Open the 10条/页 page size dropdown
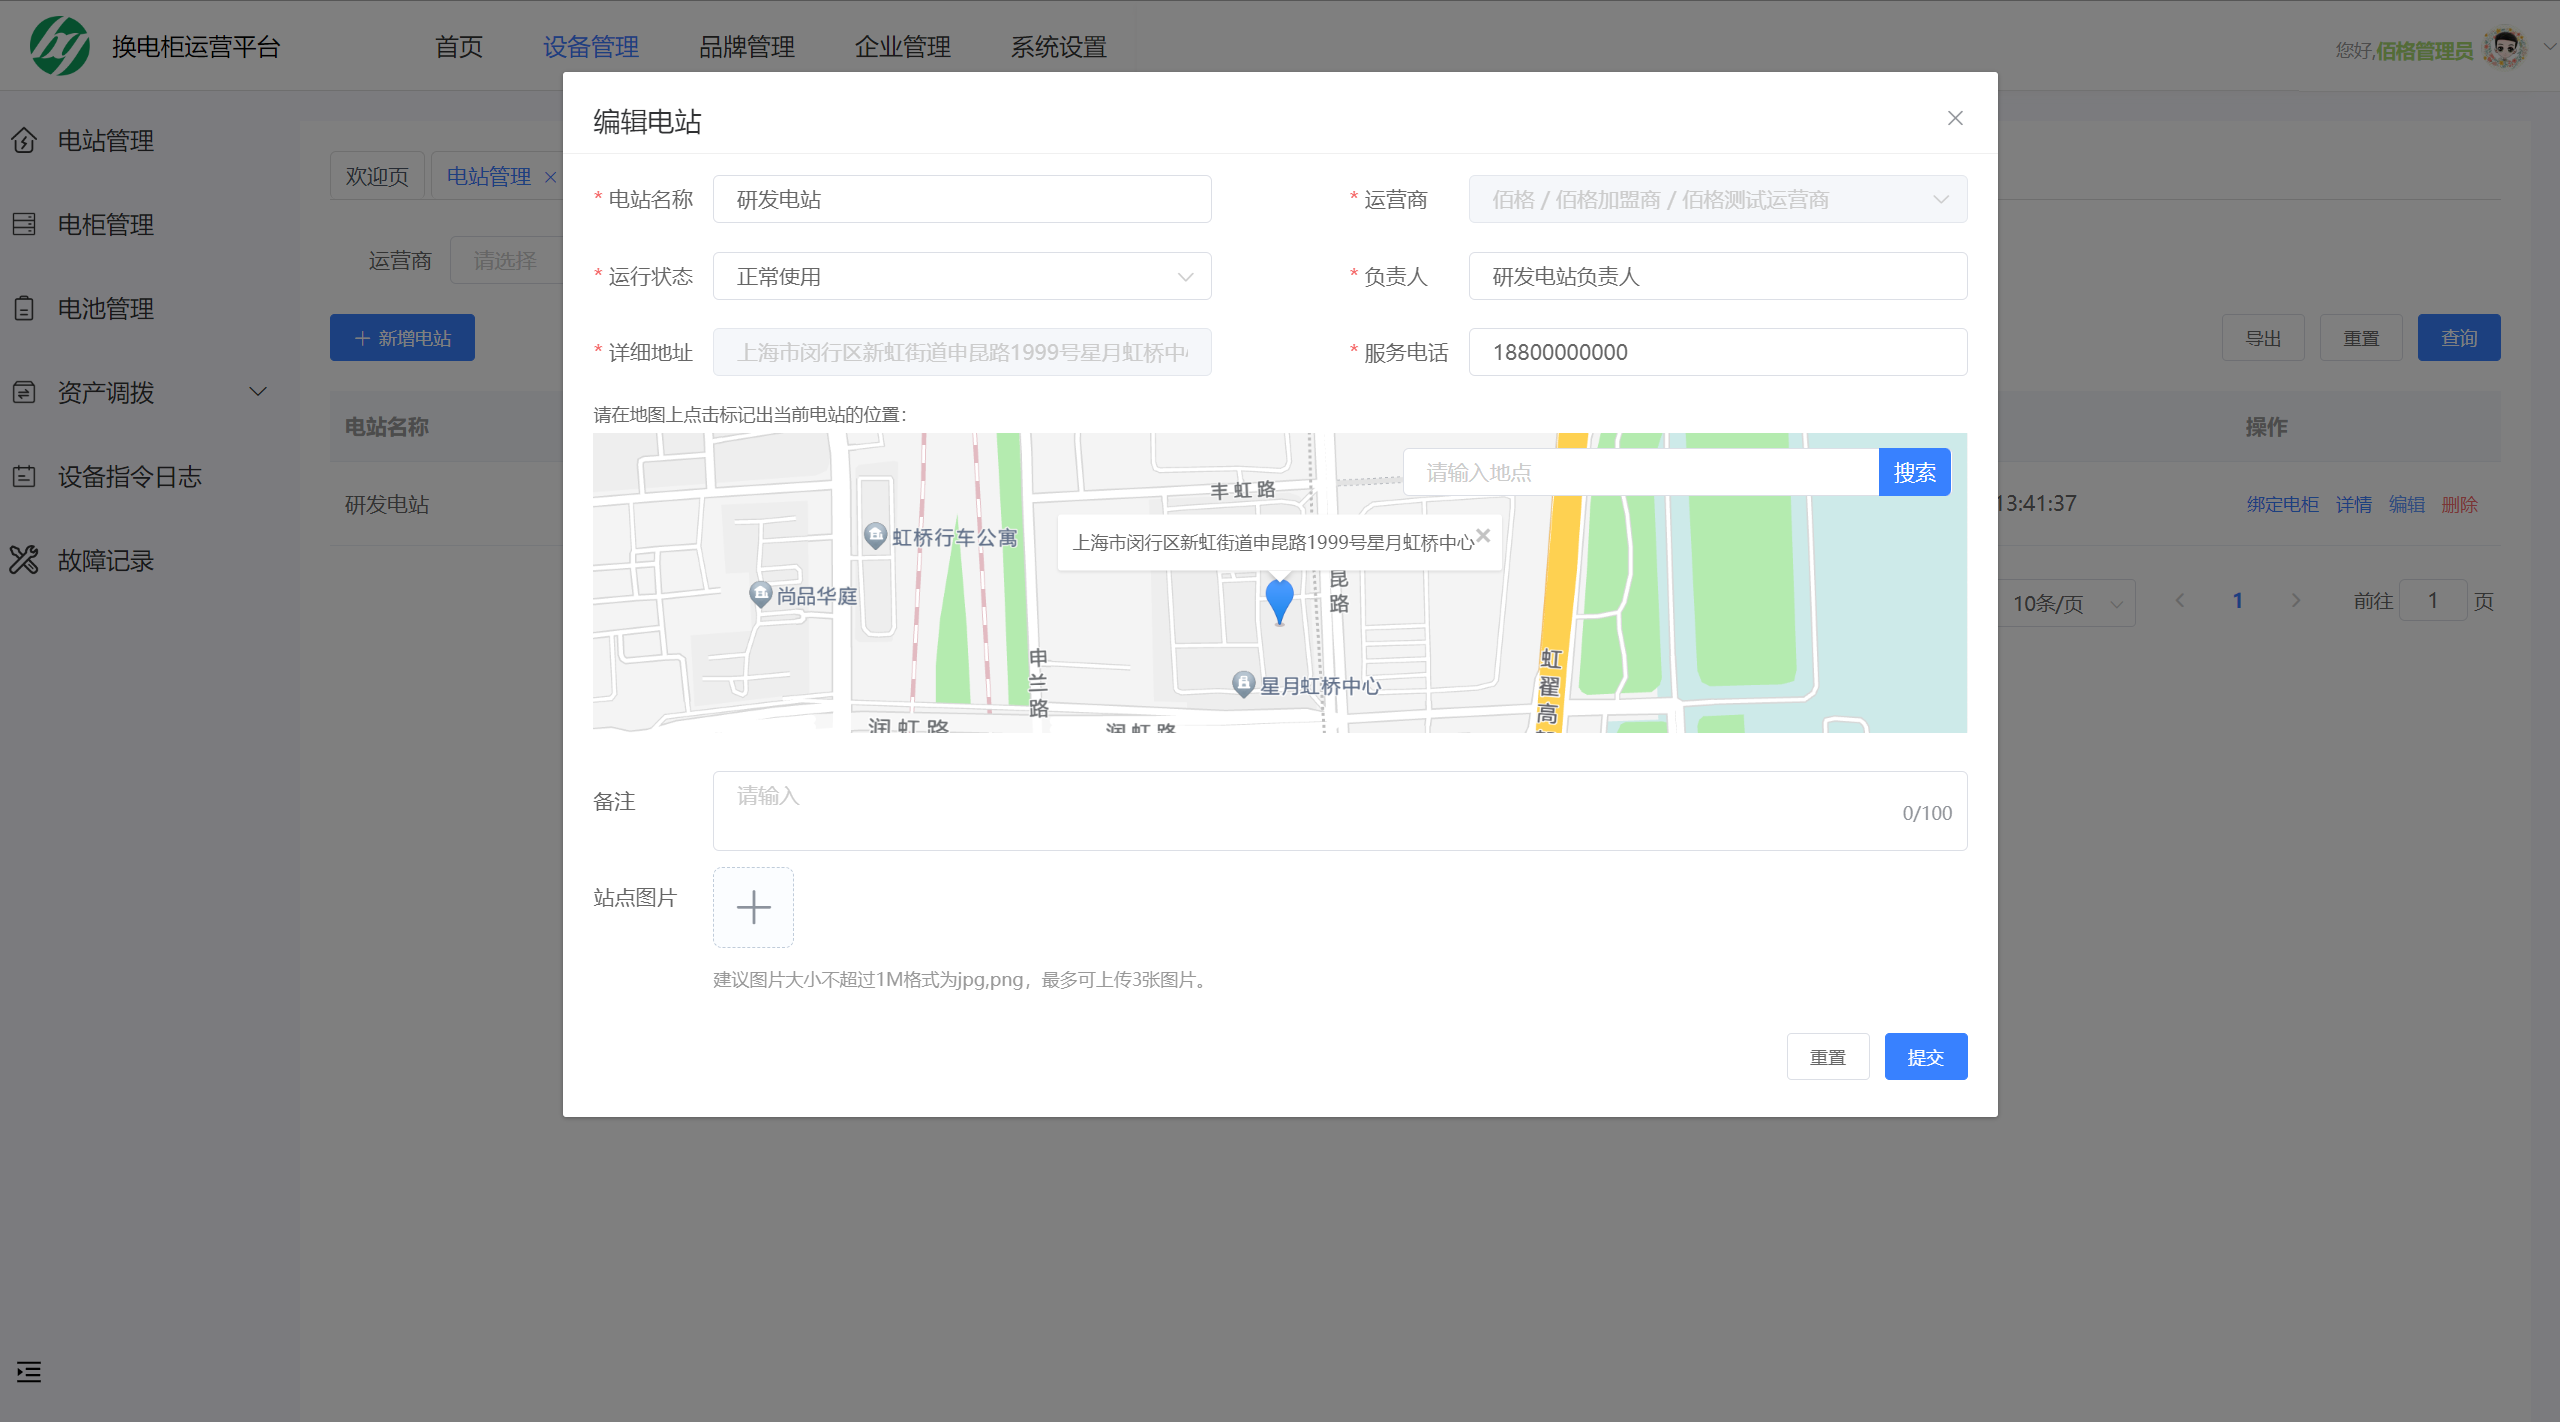Image resolution: width=2560 pixels, height=1422 pixels. click(x=2066, y=602)
